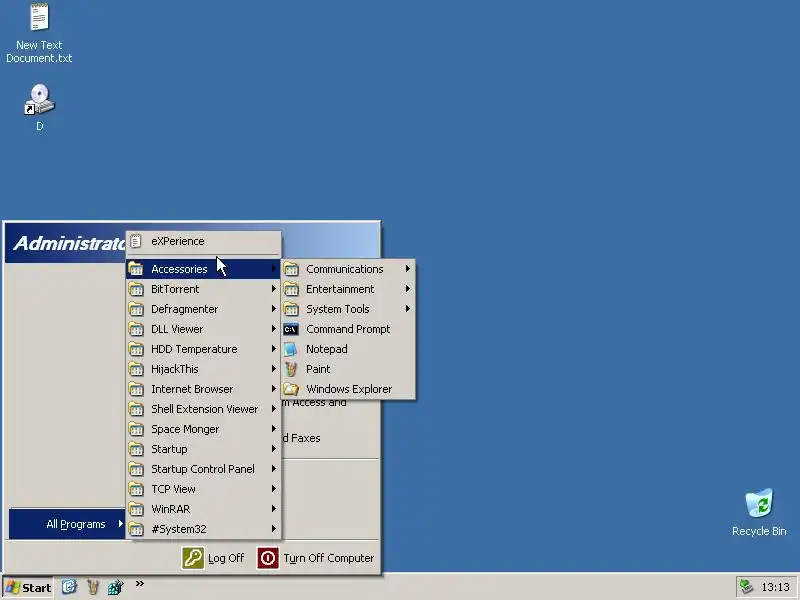Click the Startup Control Panel folder icon
Image resolution: width=800 pixels, height=600 pixels.
click(136, 469)
